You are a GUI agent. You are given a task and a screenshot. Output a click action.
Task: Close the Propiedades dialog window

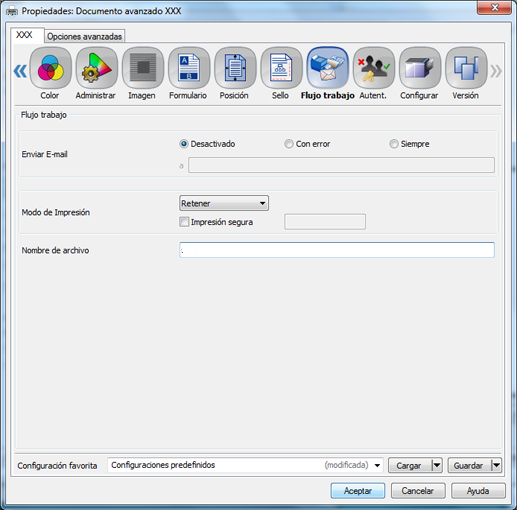click(495, 7)
